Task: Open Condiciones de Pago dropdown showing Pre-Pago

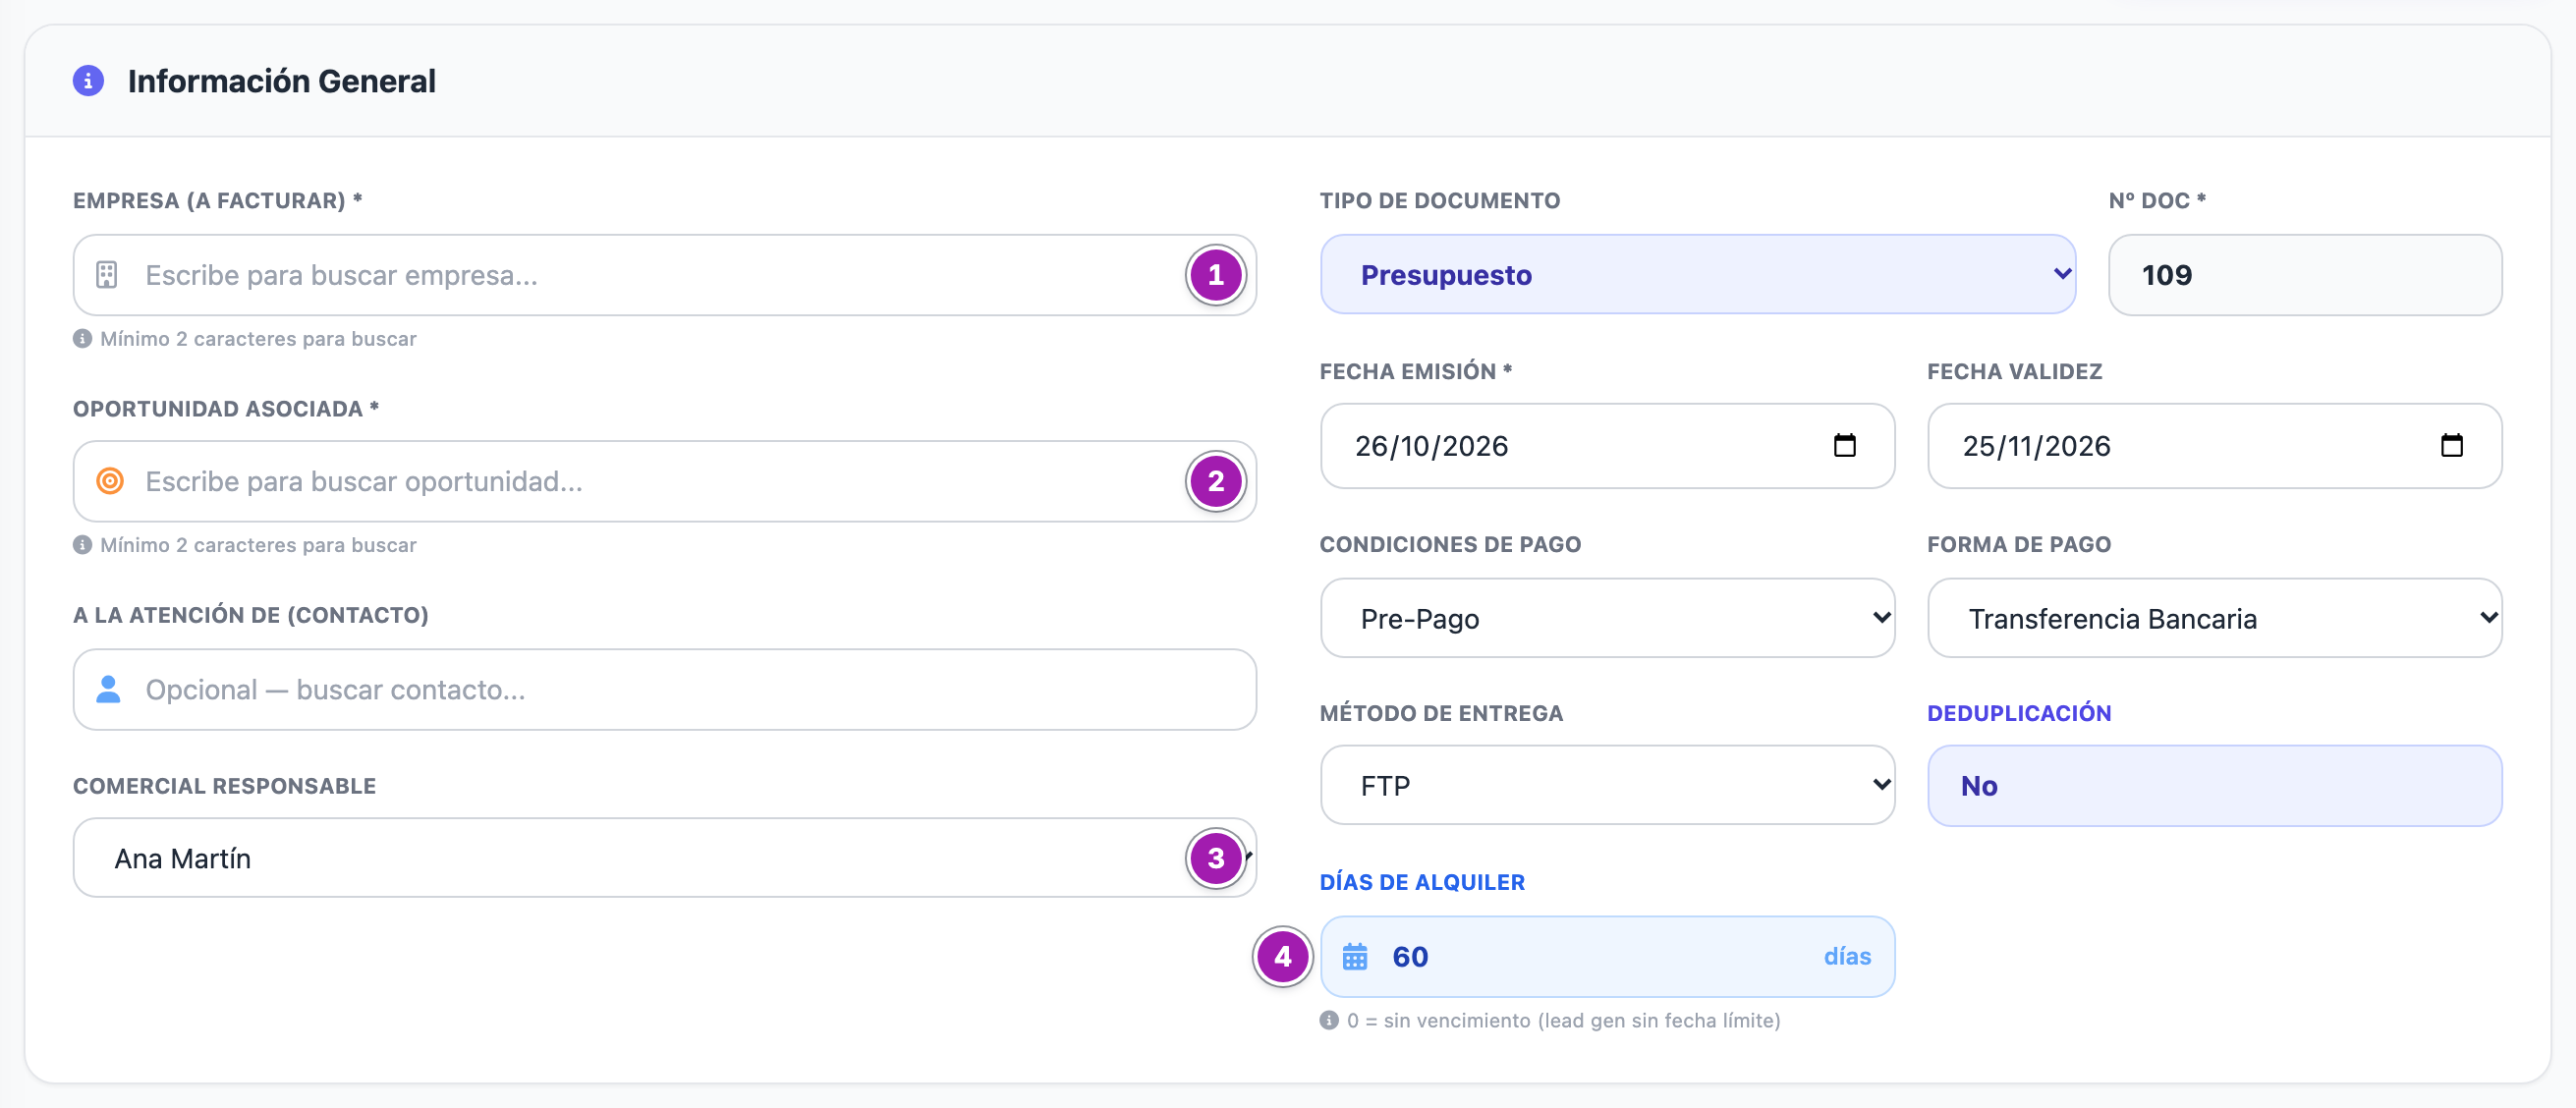Action: [x=1607, y=618]
